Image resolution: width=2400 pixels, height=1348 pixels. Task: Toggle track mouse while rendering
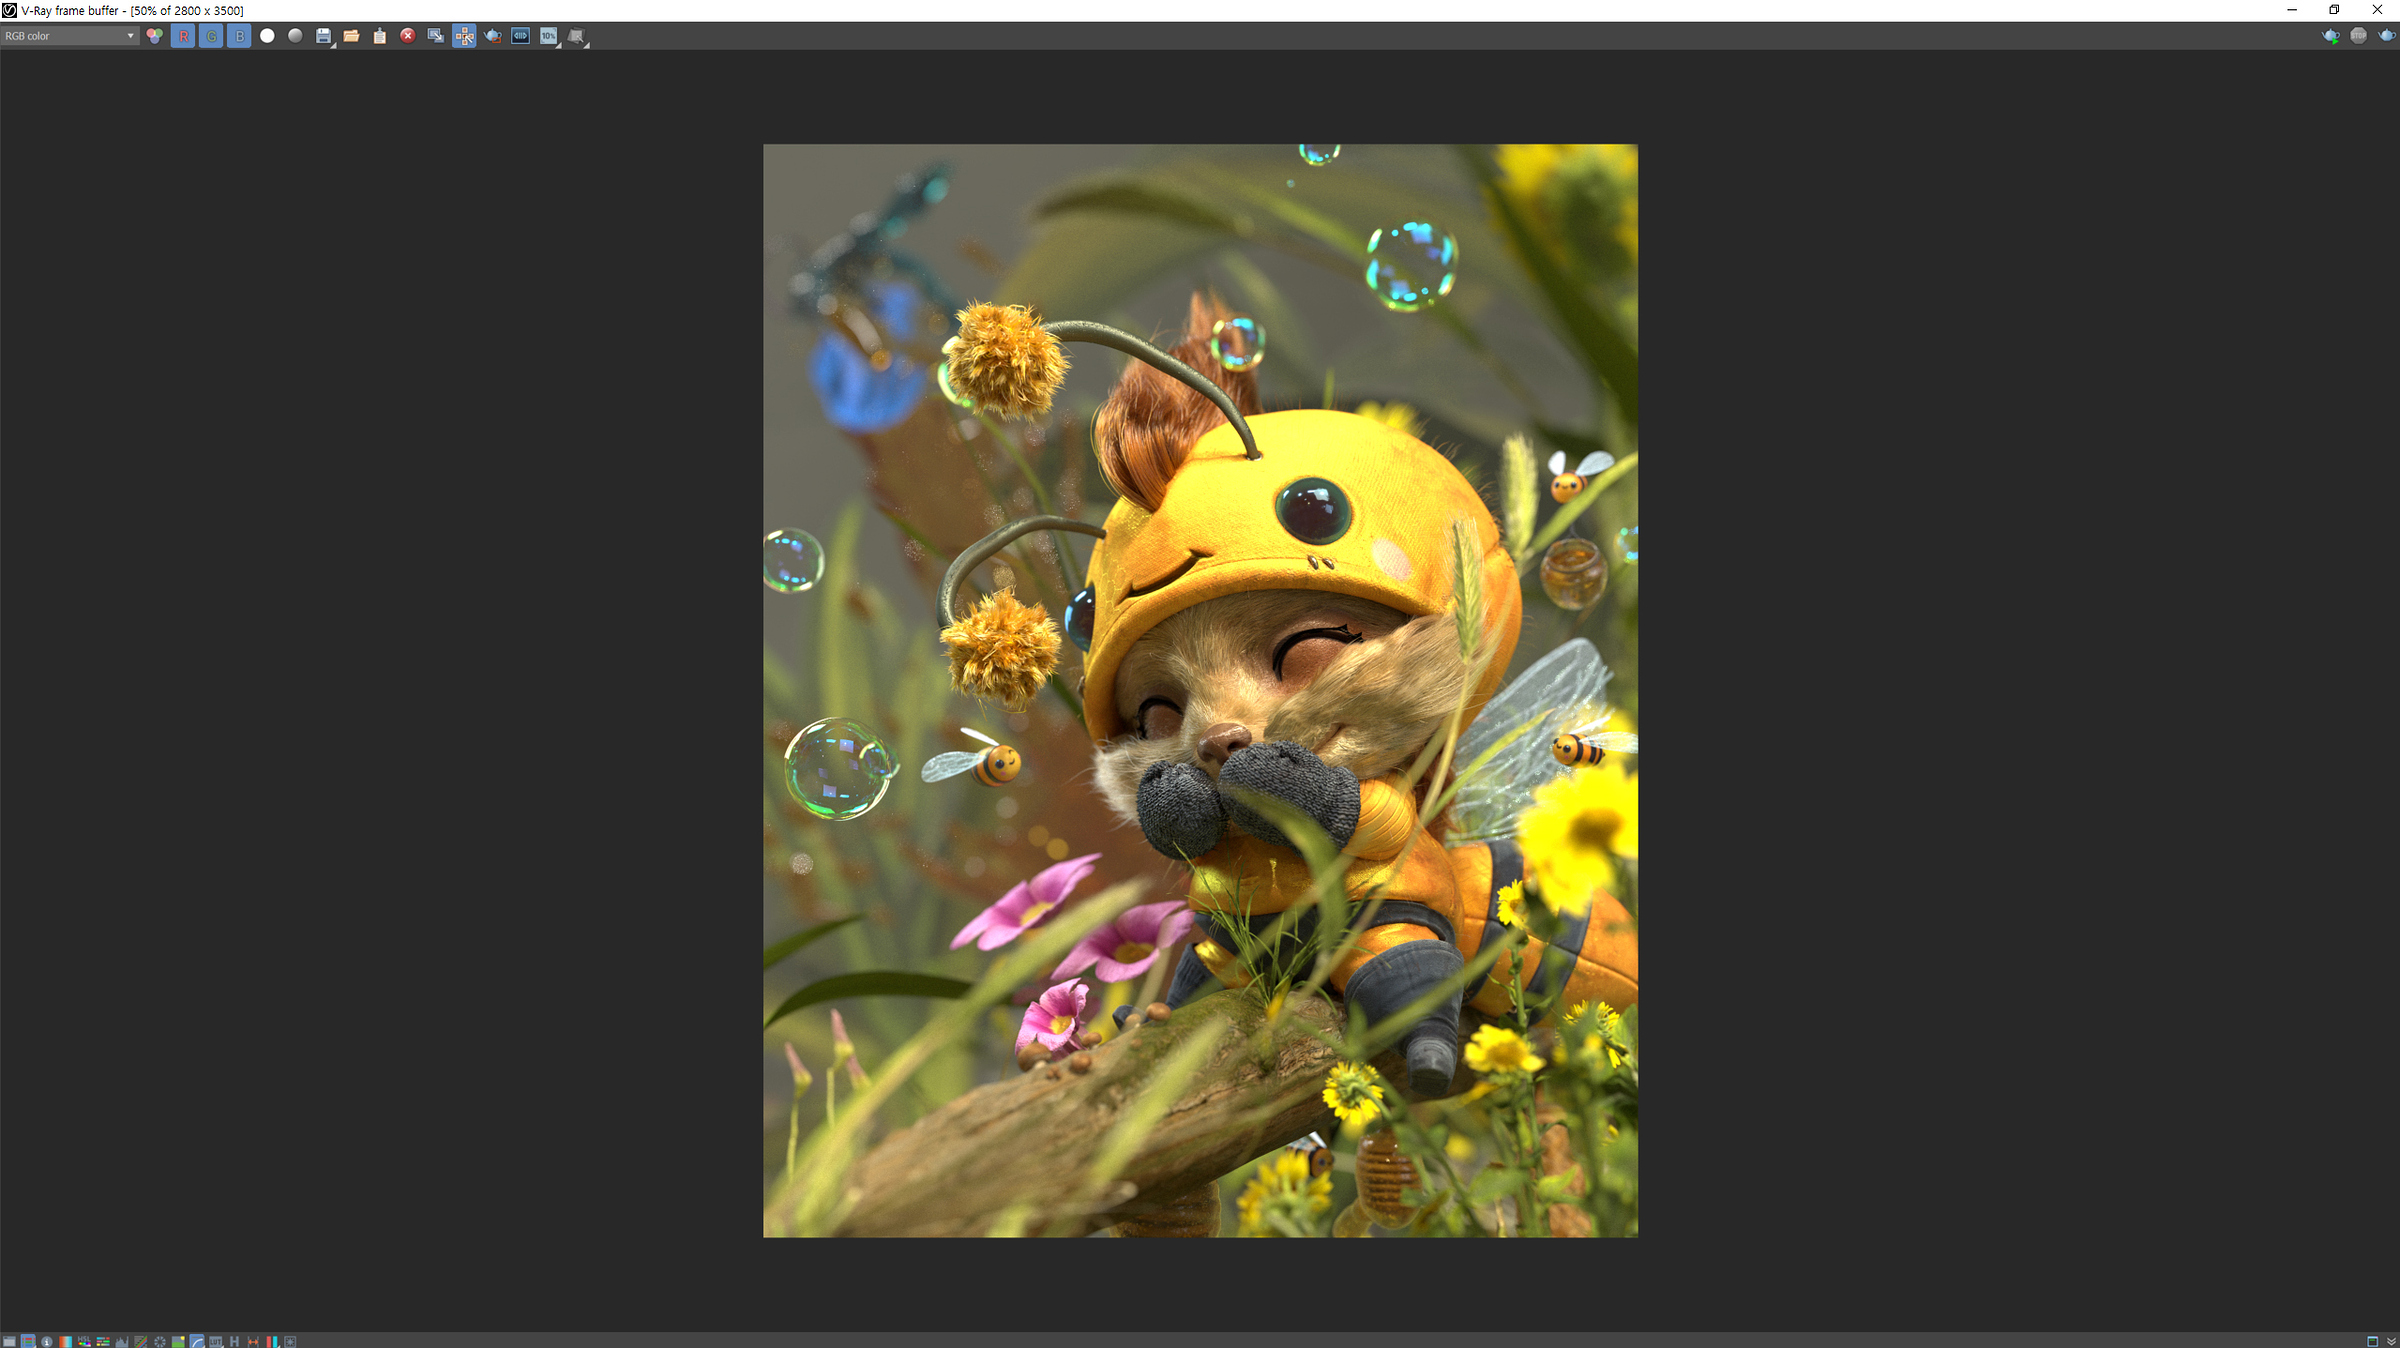464,36
